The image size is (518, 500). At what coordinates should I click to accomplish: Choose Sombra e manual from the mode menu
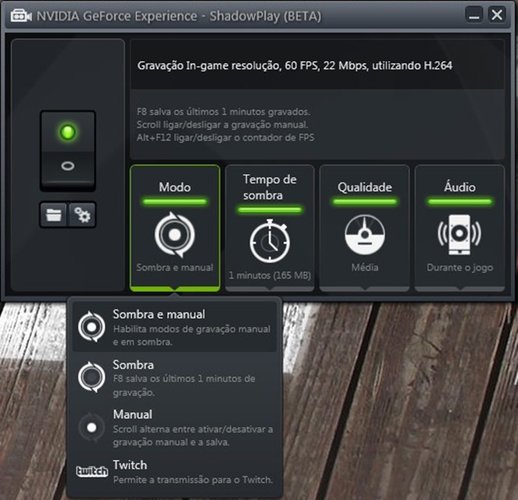pos(175,327)
